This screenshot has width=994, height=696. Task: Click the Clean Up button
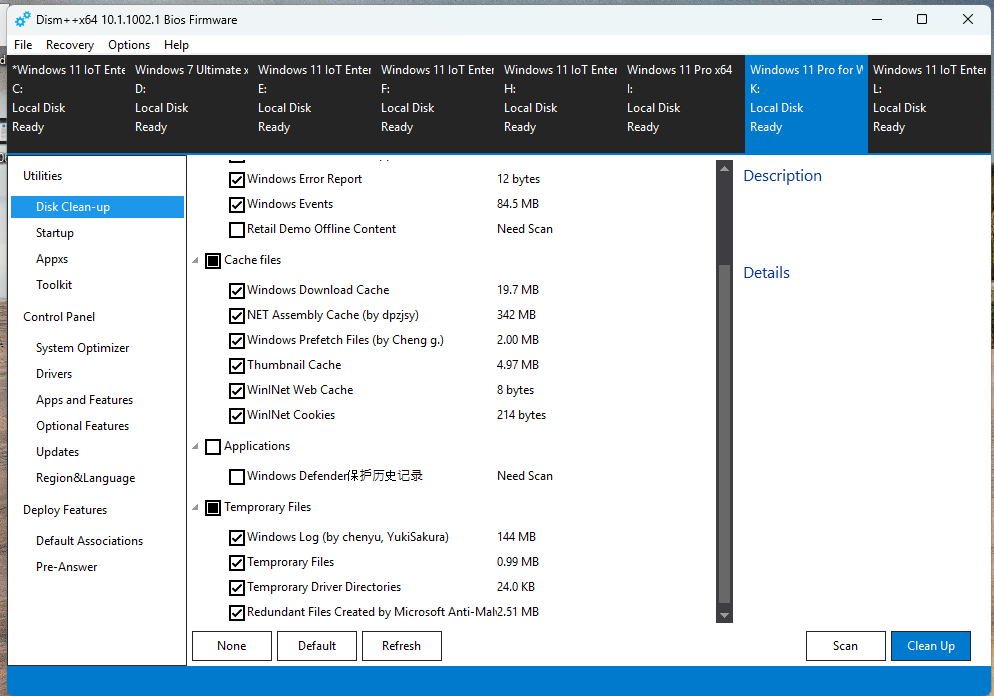pos(931,646)
